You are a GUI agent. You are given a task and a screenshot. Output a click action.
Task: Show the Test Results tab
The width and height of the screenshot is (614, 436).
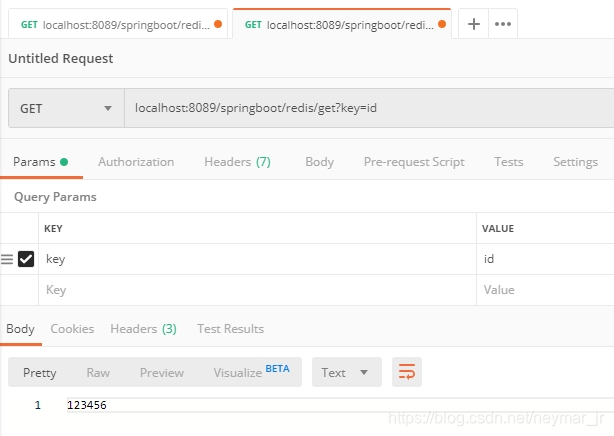click(230, 329)
